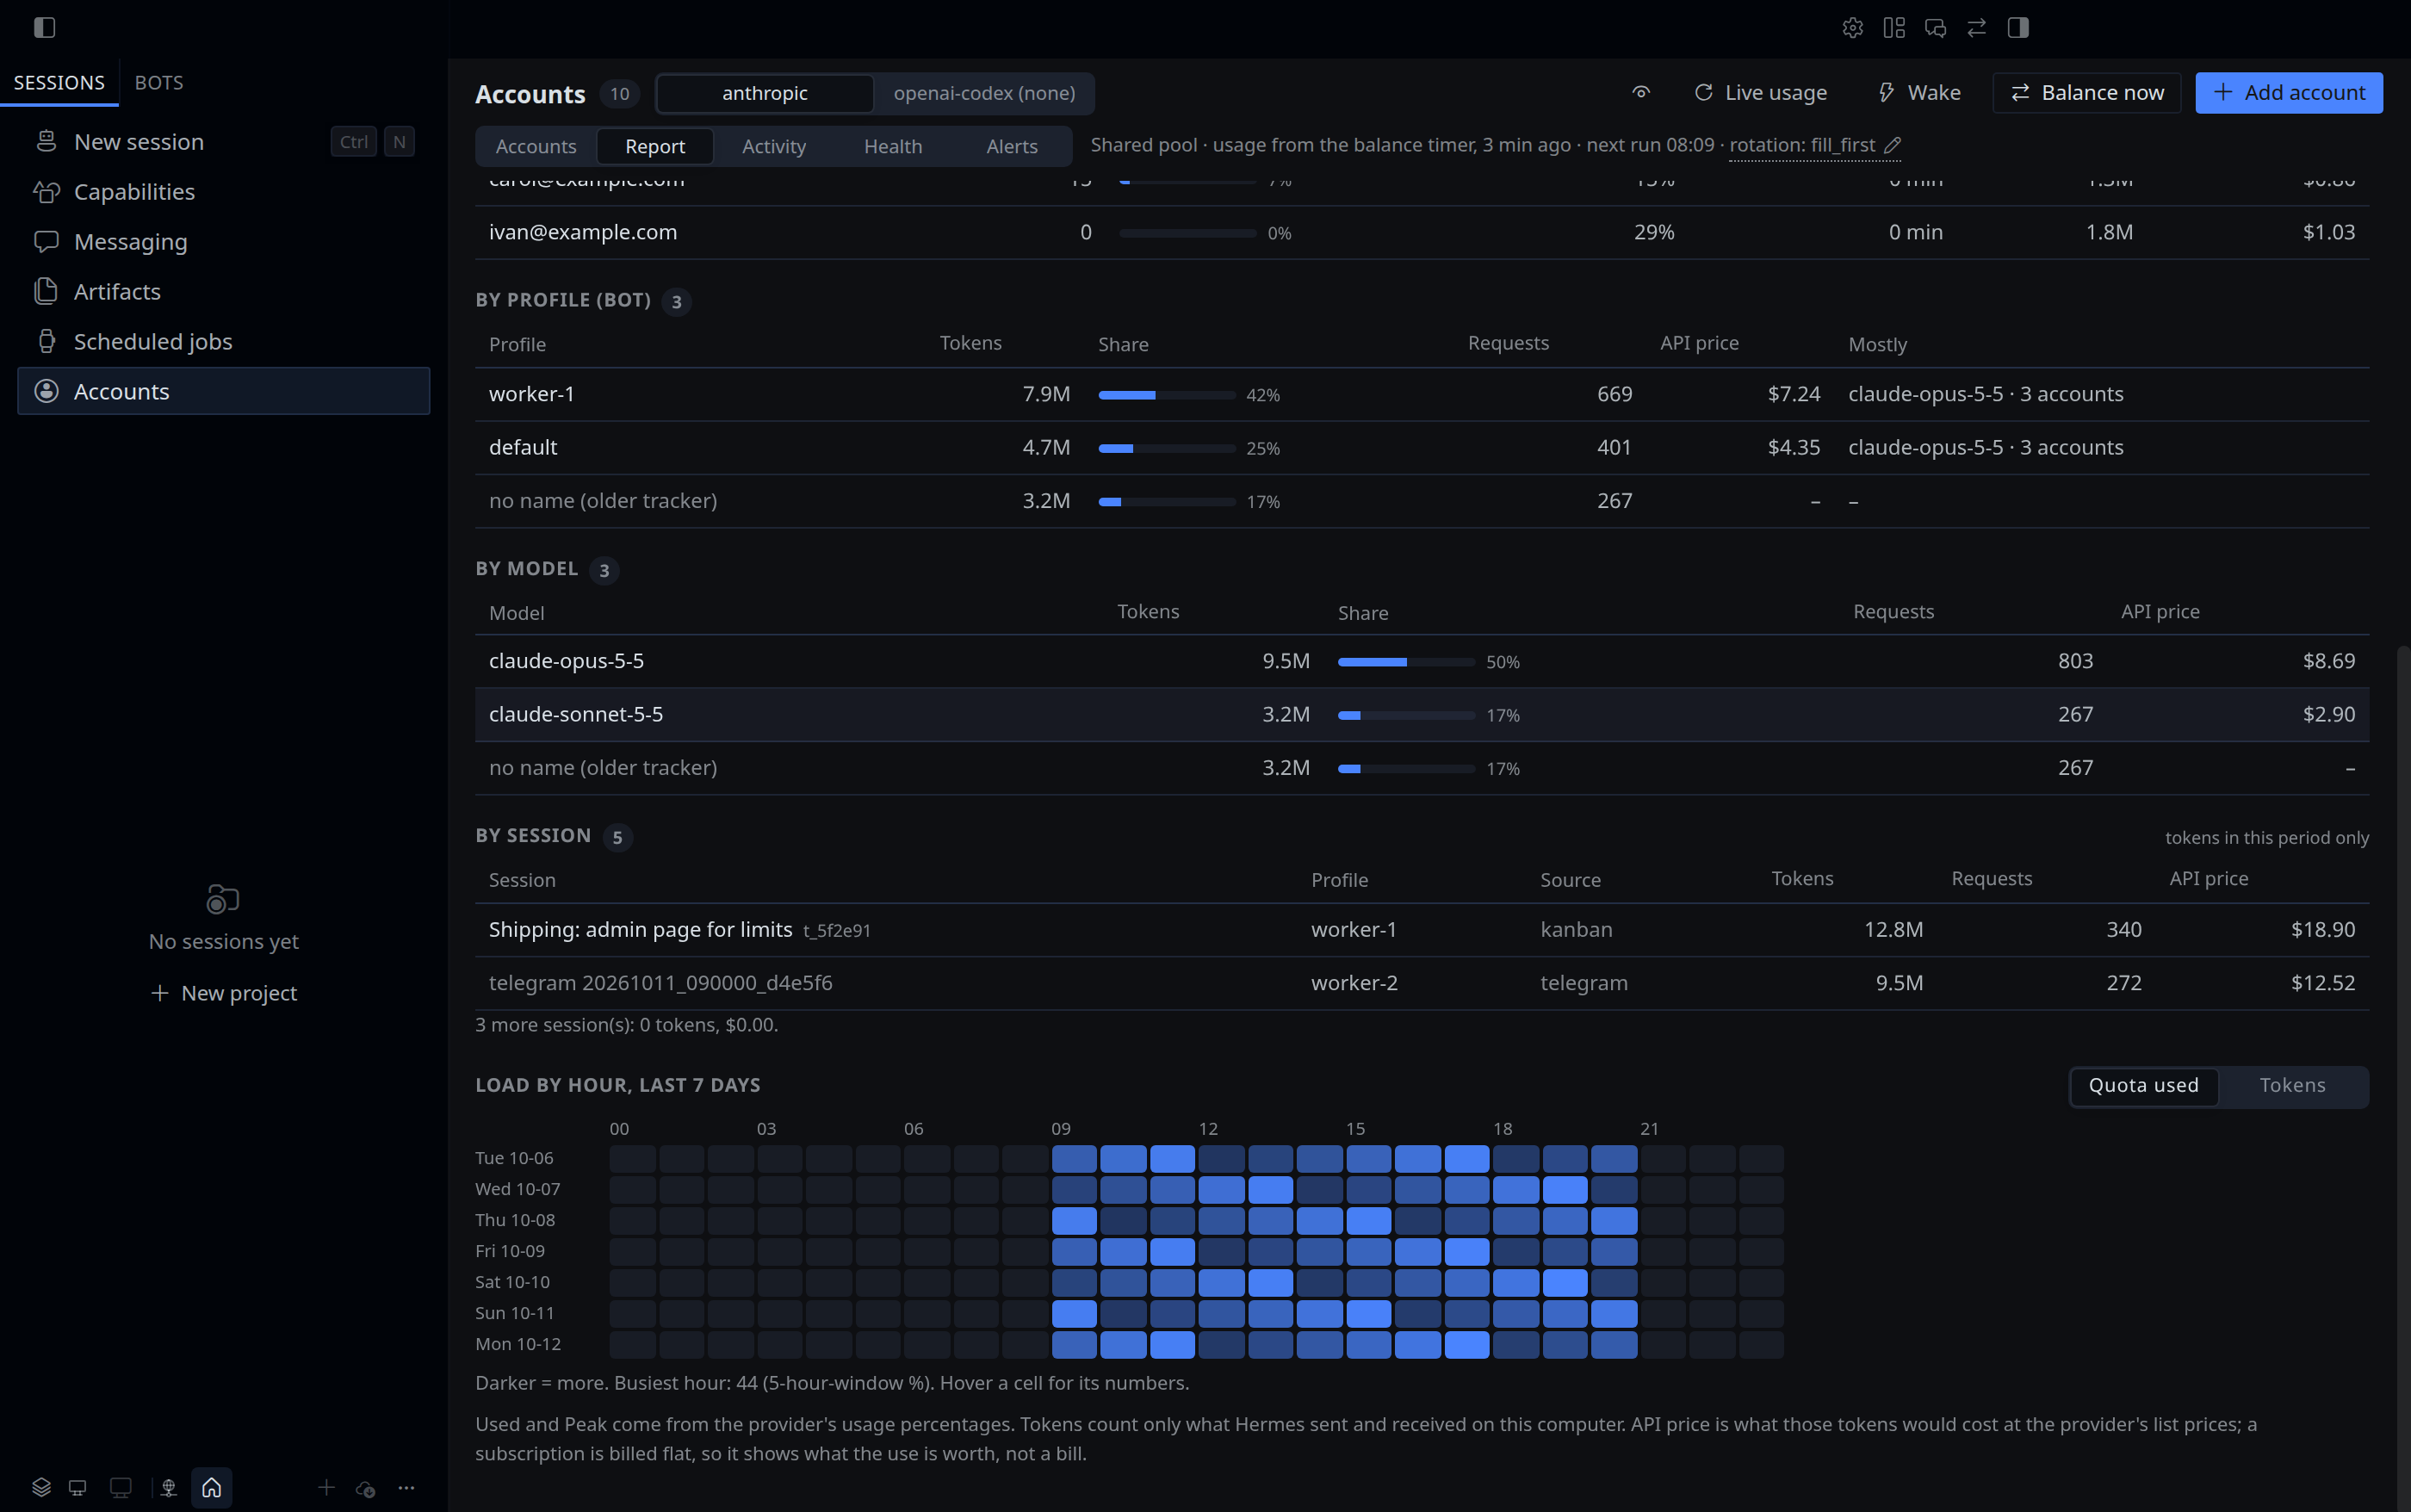Image resolution: width=2411 pixels, height=1512 pixels.
Task: Edit rotation fill_first with pencil icon
Action: [1892, 145]
